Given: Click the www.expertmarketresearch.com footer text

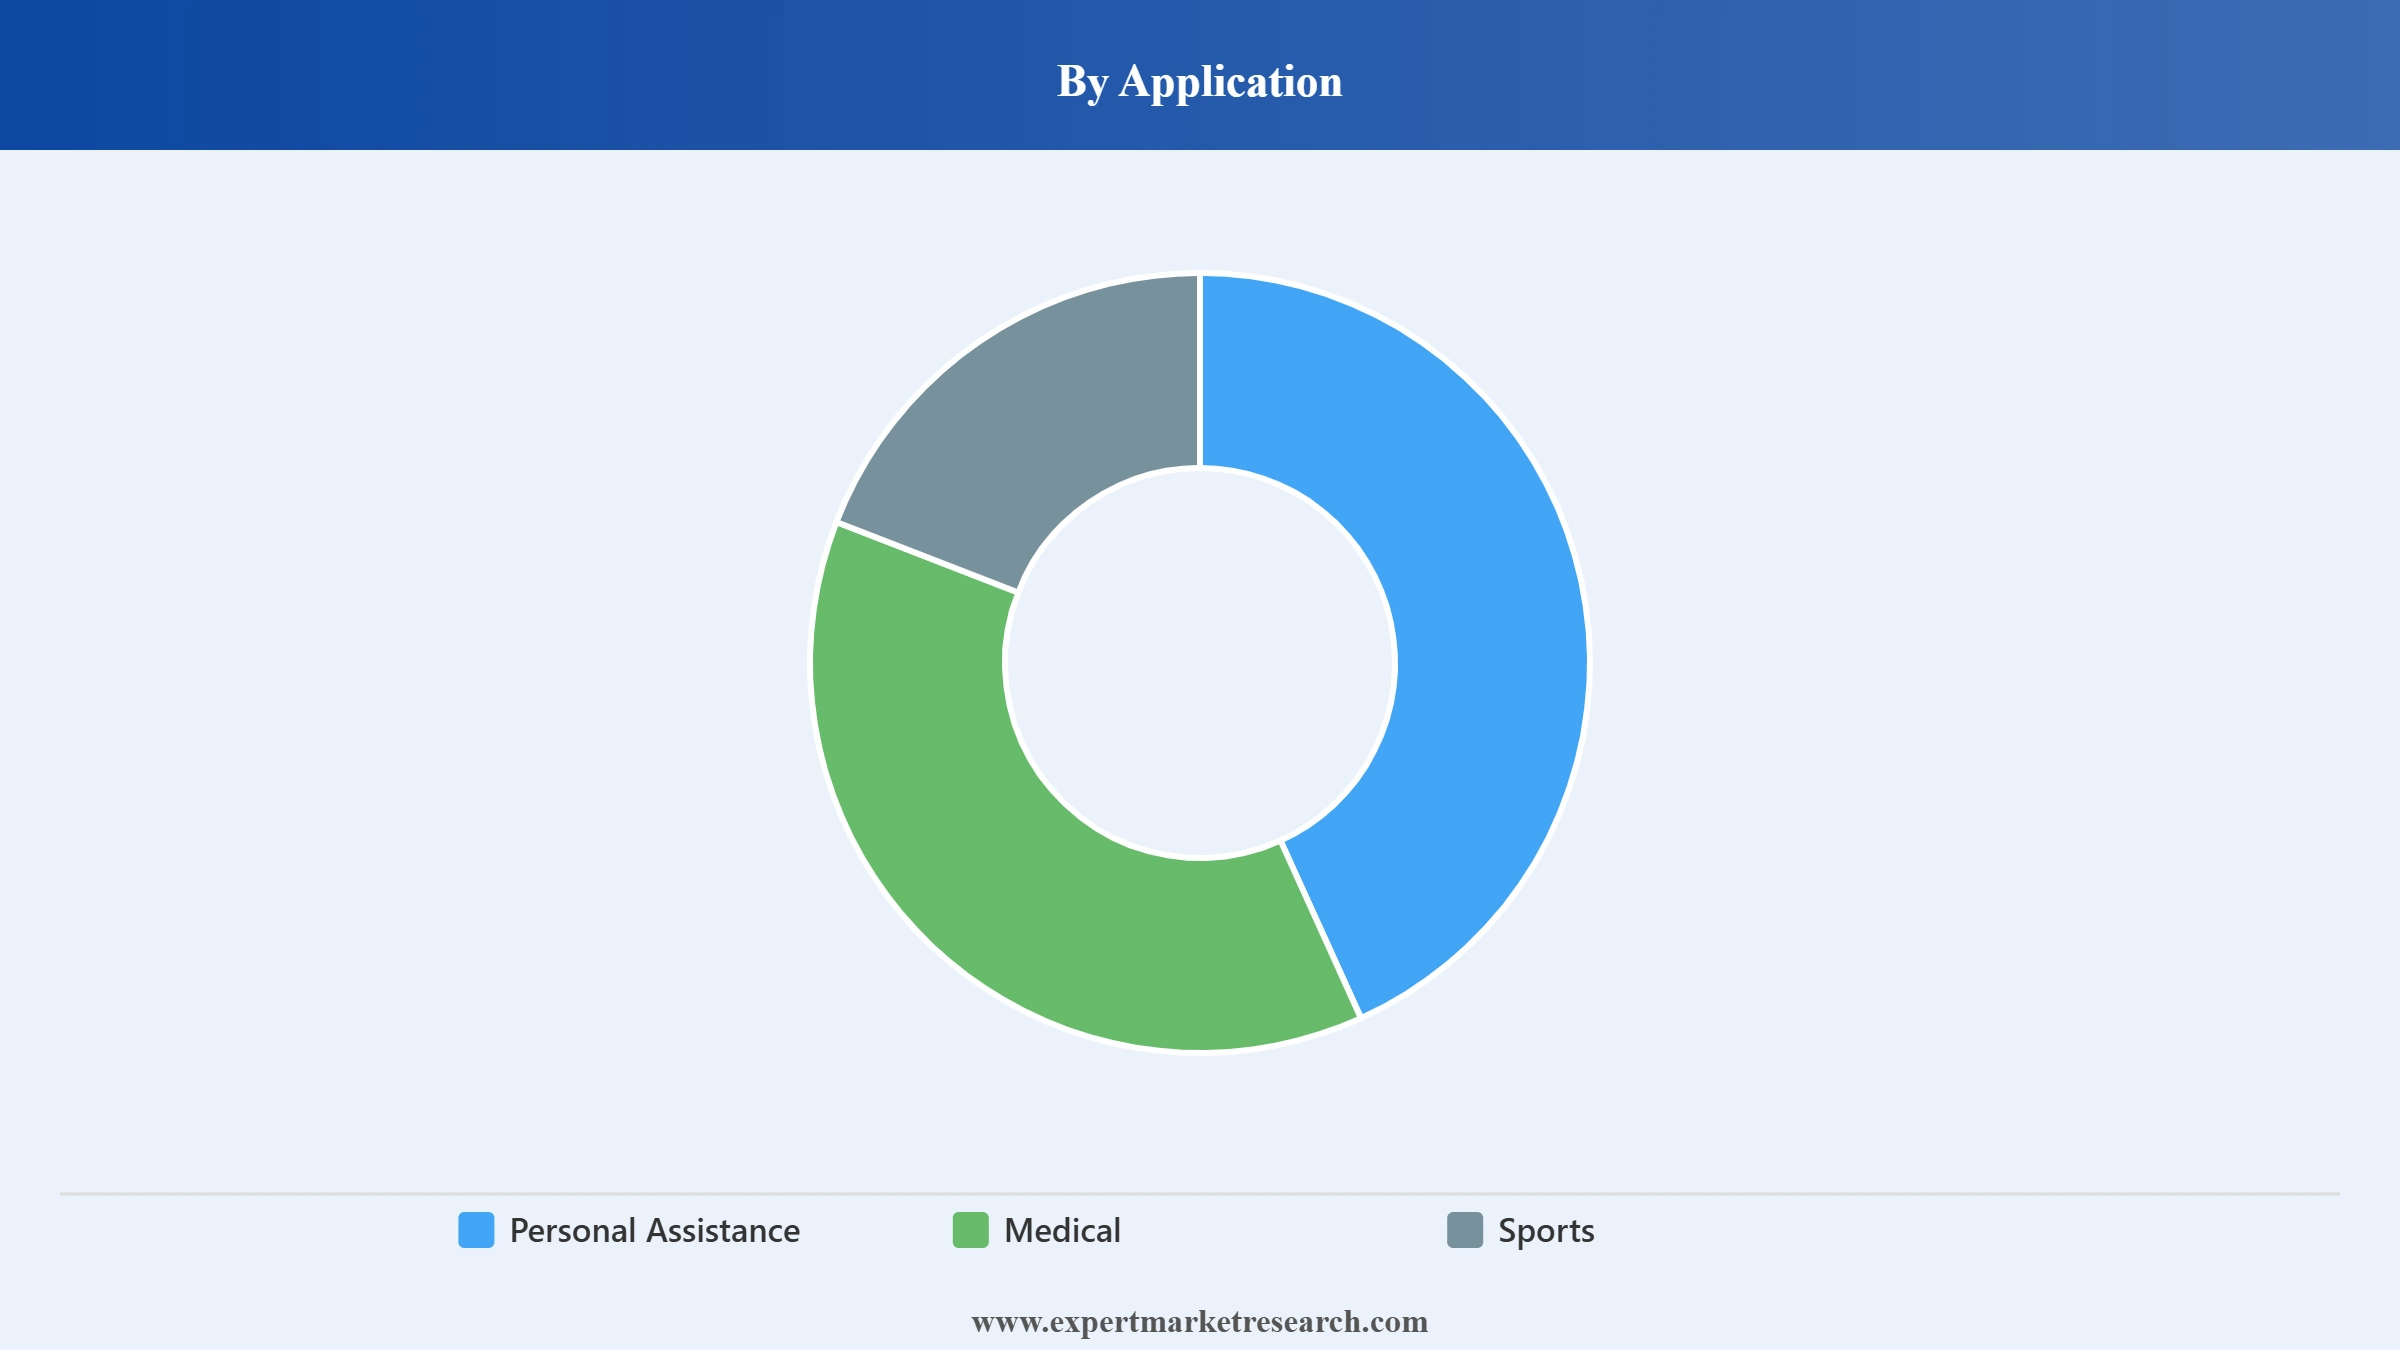Looking at the screenshot, I should (1200, 1322).
